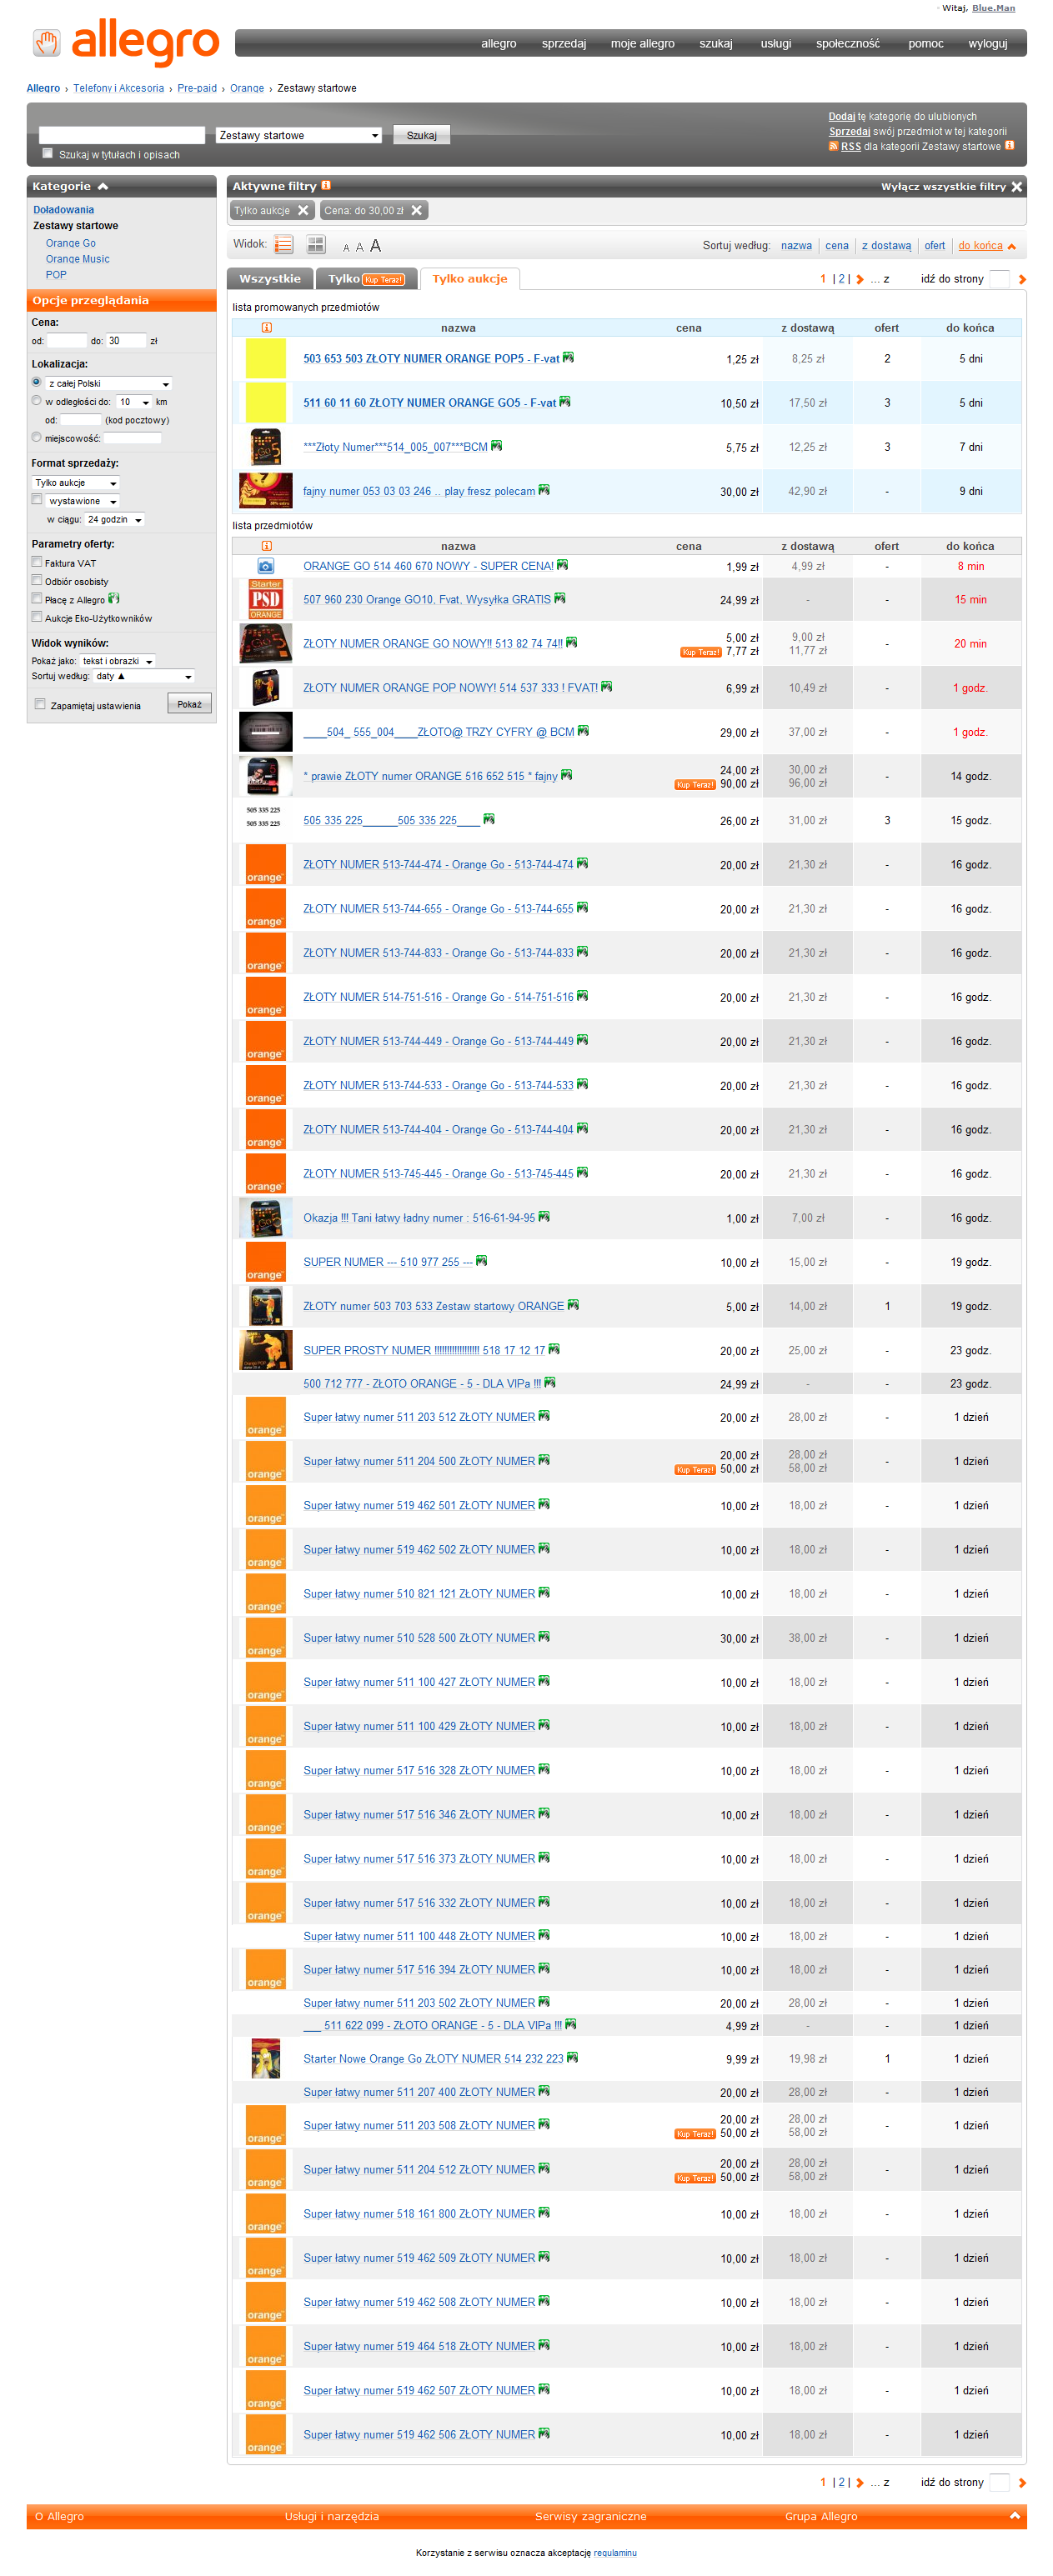Click 'wyloguj' in the top menu
The width and height of the screenshot is (1053, 2576).
tap(988, 44)
